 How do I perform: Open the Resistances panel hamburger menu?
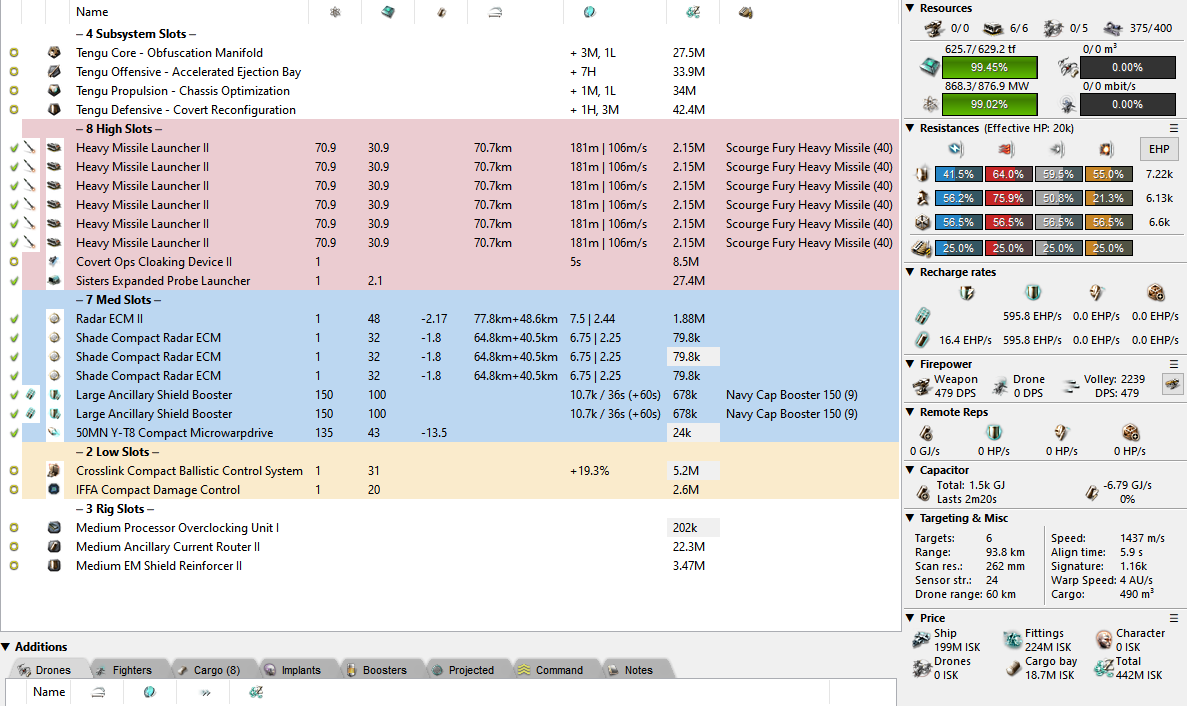[1174, 128]
